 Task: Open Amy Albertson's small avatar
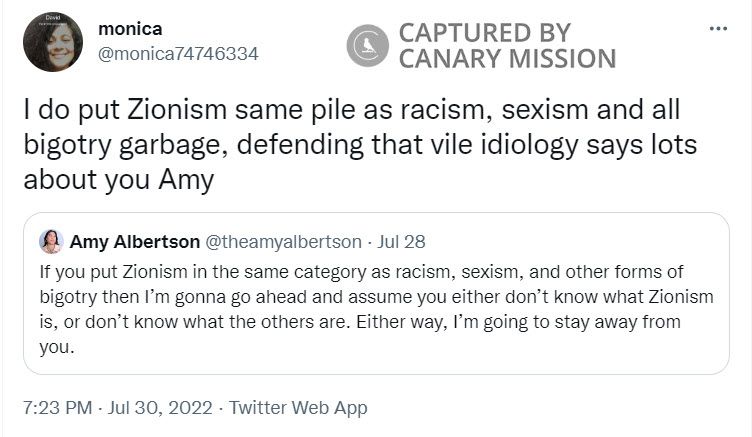tap(51, 241)
